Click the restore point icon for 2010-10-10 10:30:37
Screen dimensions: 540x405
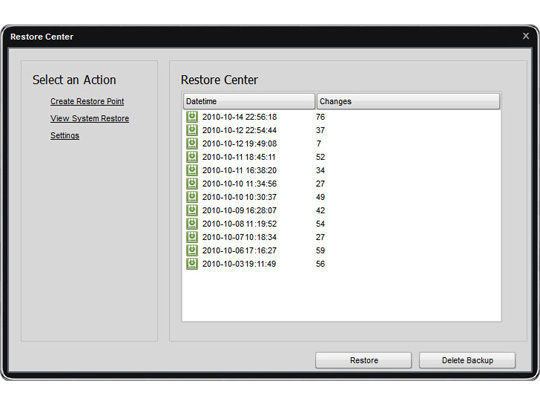(x=192, y=197)
